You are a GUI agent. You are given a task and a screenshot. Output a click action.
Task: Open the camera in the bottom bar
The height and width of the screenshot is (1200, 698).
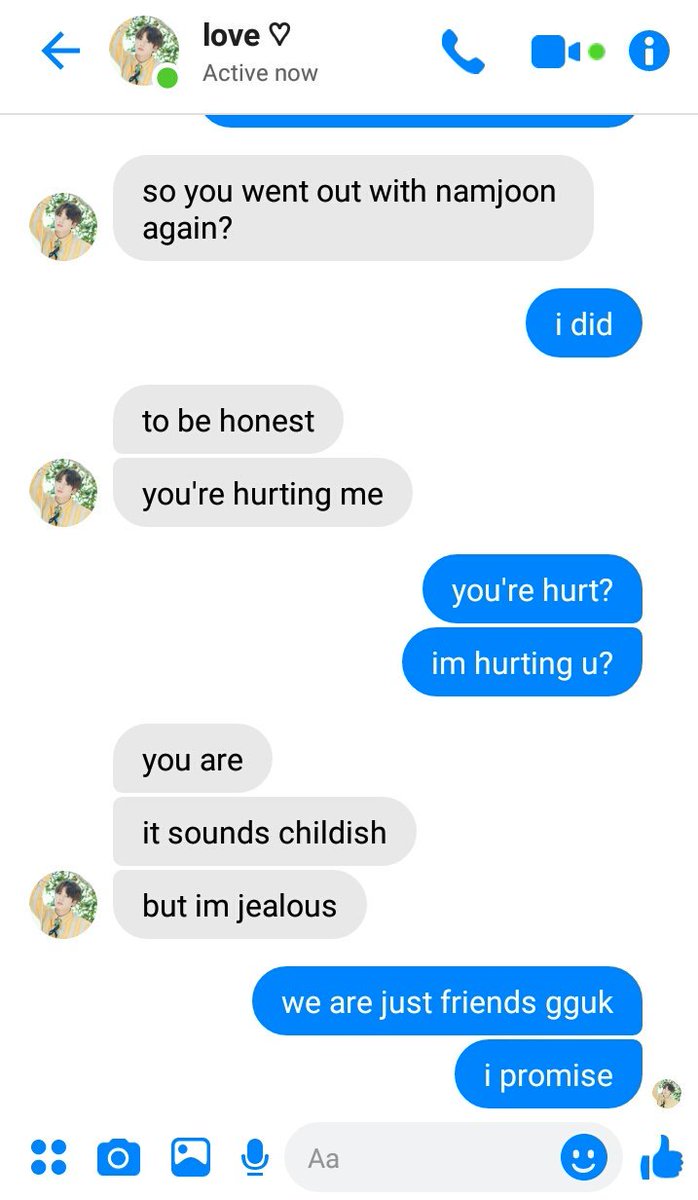point(118,1158)
